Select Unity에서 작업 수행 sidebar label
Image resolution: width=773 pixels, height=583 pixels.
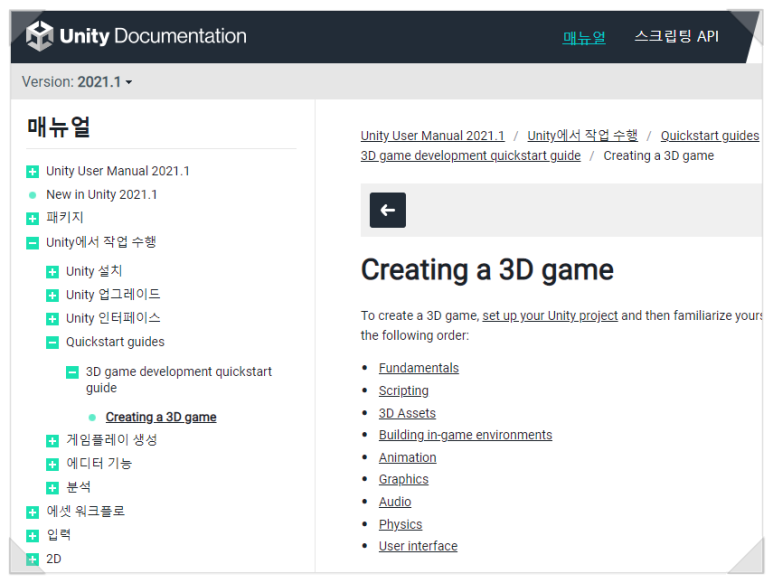click(x=101, y=242)
